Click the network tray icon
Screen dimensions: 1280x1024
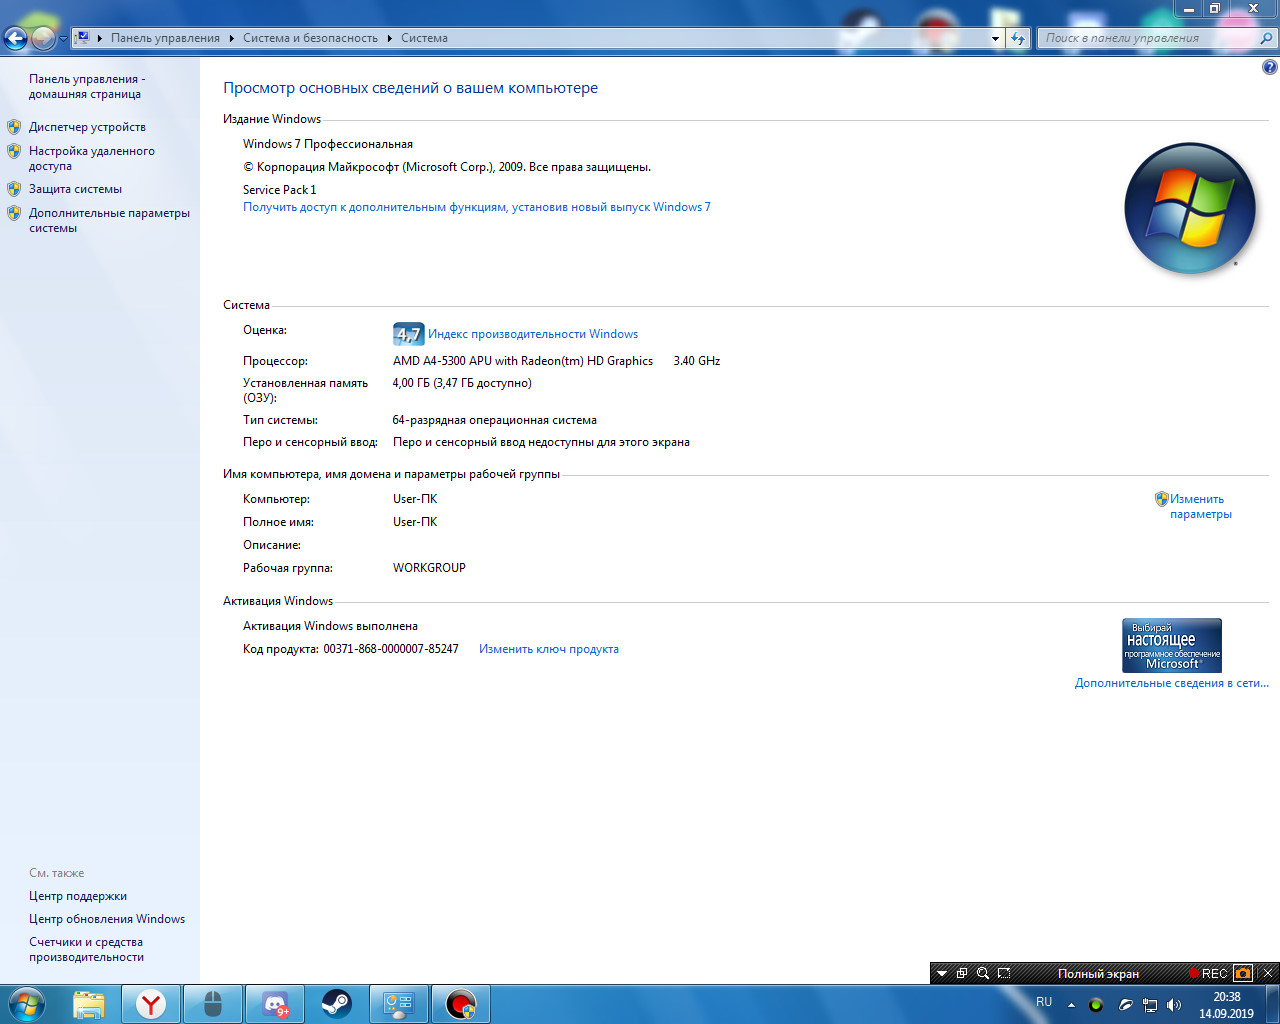tap(1150, 1005)
